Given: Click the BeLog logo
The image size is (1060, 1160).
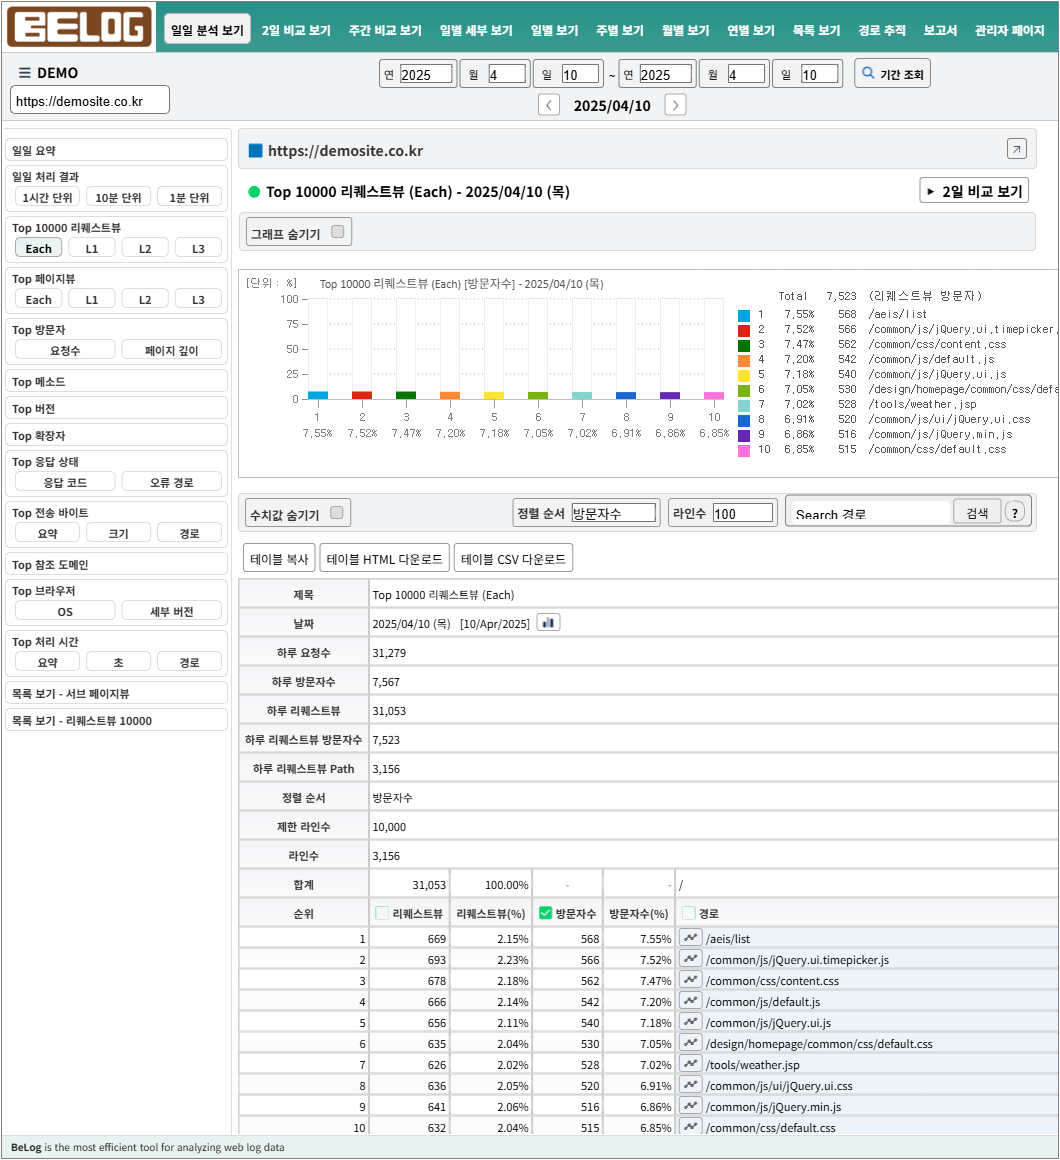Looking at the screenshot, I should [79, 27].
